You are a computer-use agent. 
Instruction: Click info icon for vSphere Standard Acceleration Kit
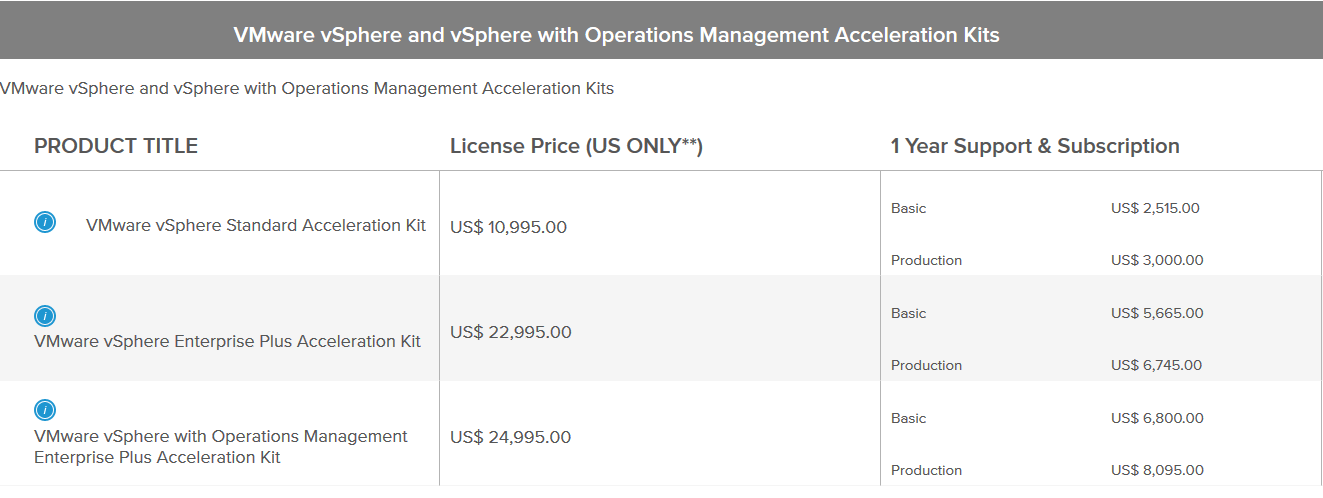coord(45,222)
